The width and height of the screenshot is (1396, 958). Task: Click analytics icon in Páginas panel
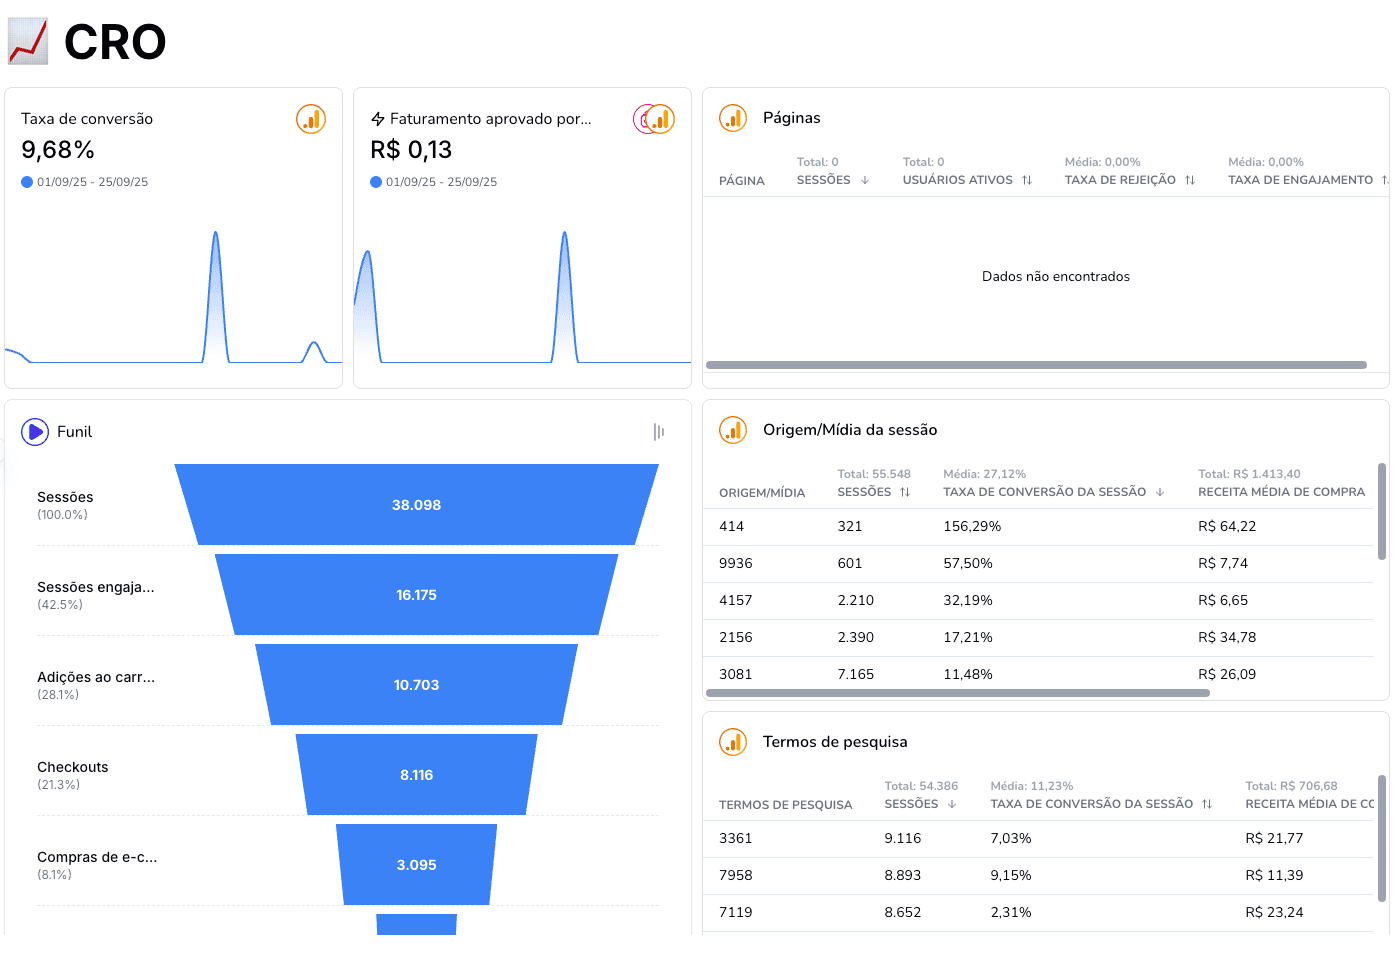point(733,118)
